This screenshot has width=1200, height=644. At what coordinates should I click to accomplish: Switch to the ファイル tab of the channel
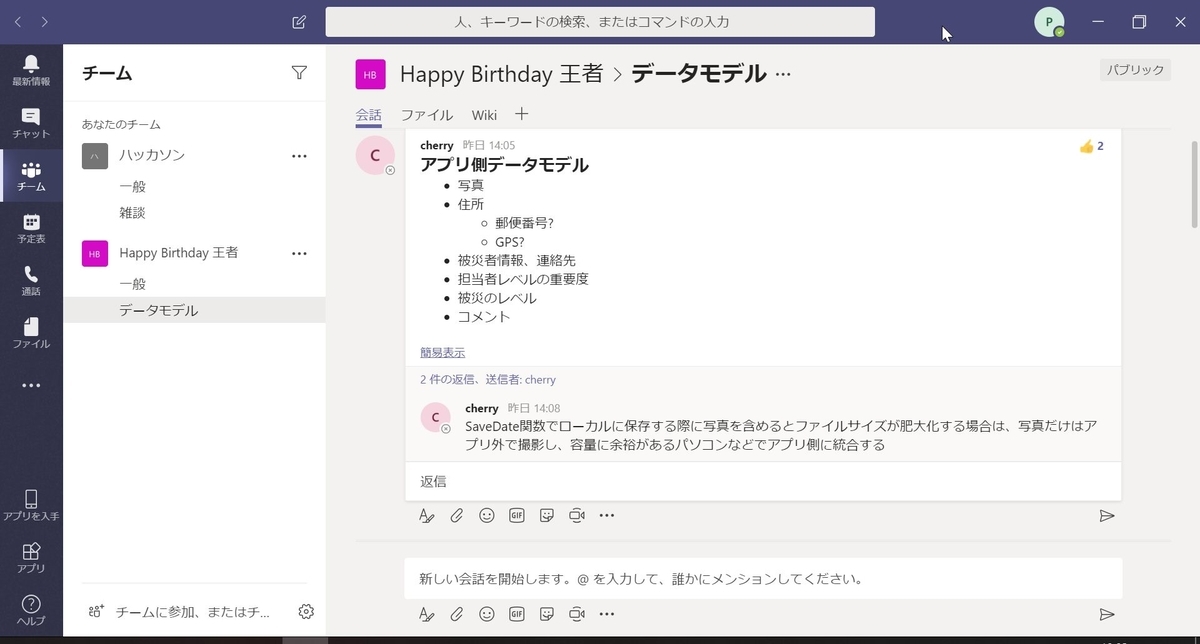pyautogui.click(x=427, y=114)
